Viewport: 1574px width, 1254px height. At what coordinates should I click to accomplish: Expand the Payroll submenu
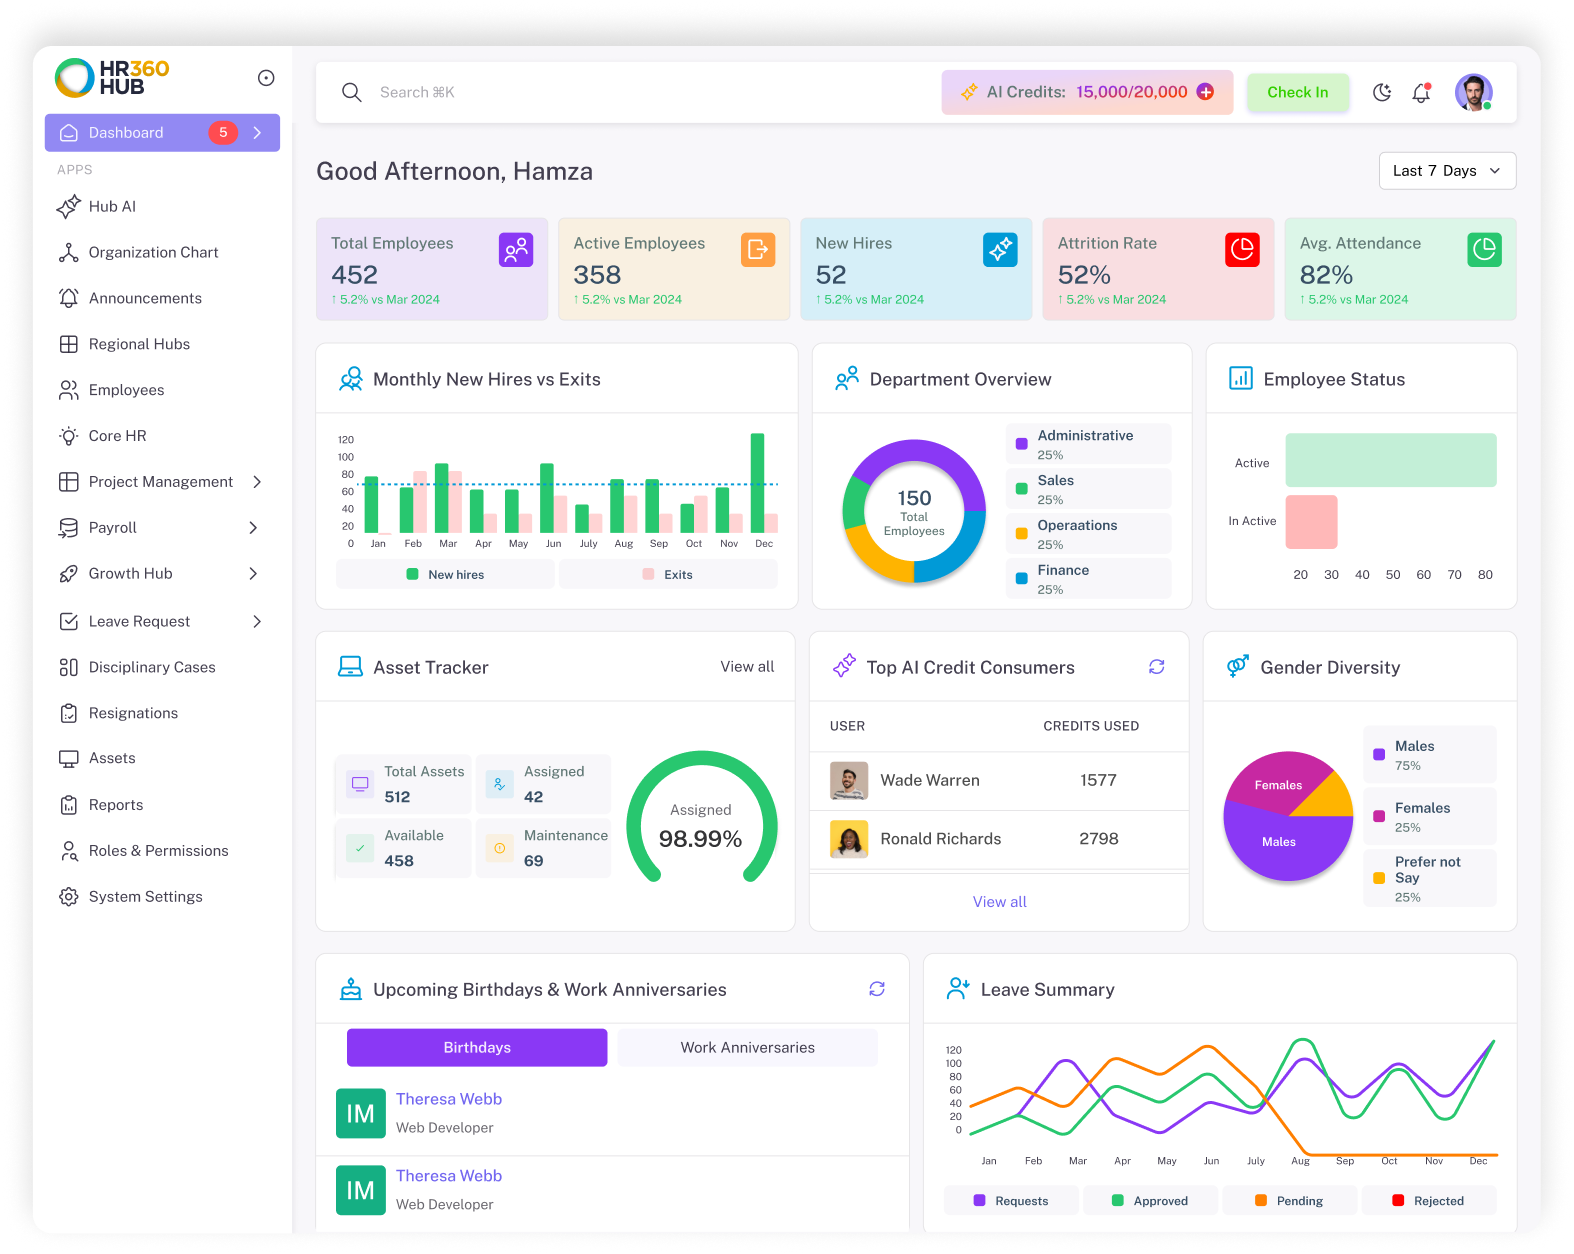point(253,528)
